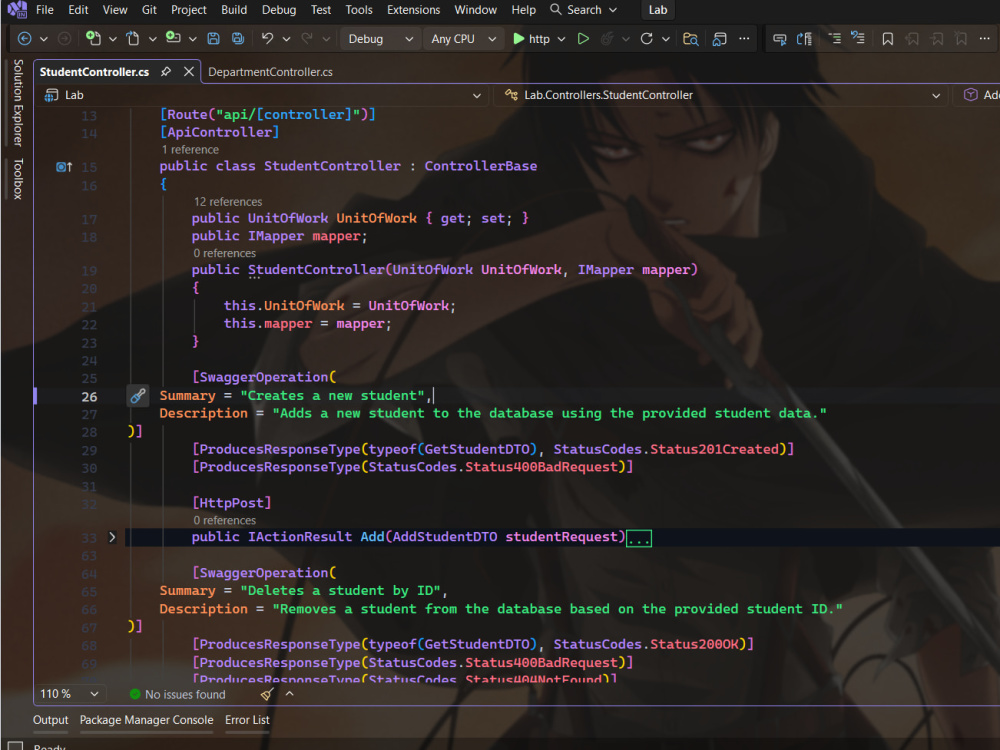Open the Any CPU platform dropdown
This screenshot has height=750, width=1000.
[463, 39]
